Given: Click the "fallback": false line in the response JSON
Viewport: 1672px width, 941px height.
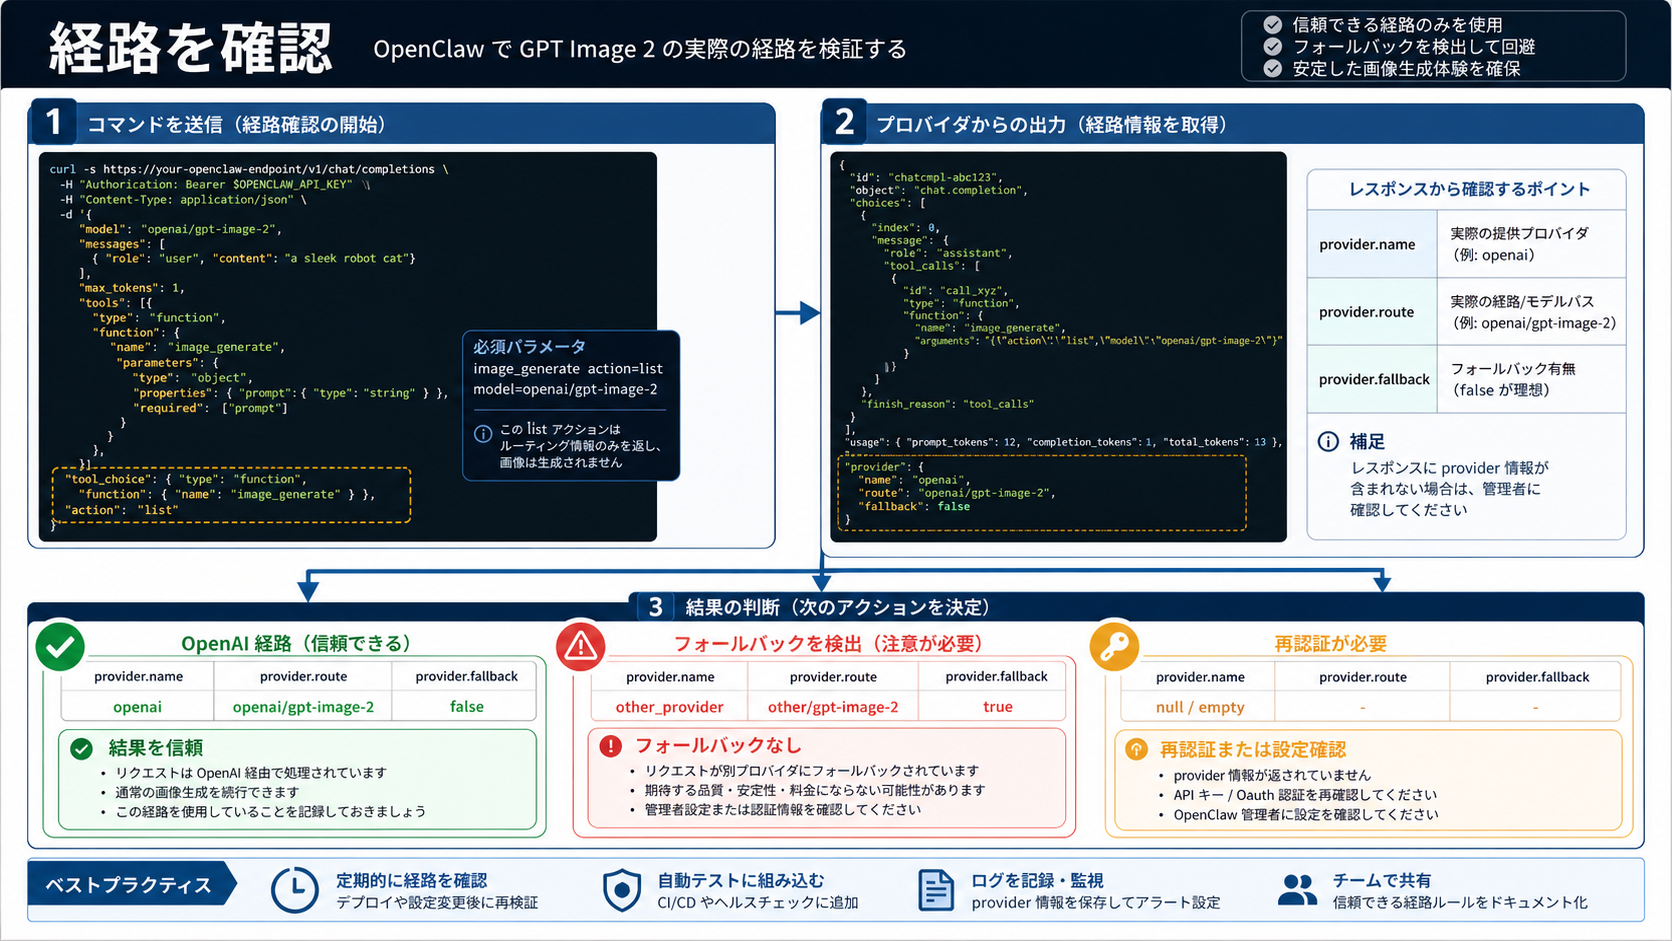Looking at the screenshot, I should tap(913, 507).
